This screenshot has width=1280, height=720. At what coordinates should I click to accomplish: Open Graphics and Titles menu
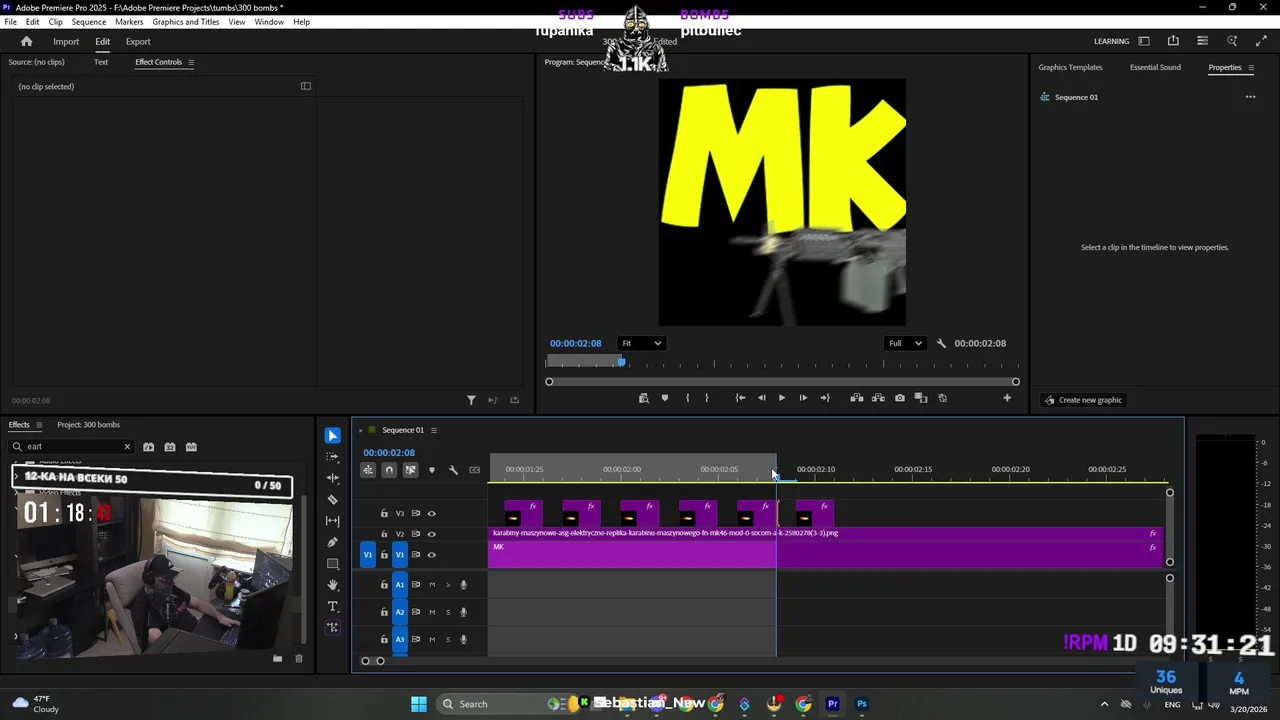(x=186, y=21)
